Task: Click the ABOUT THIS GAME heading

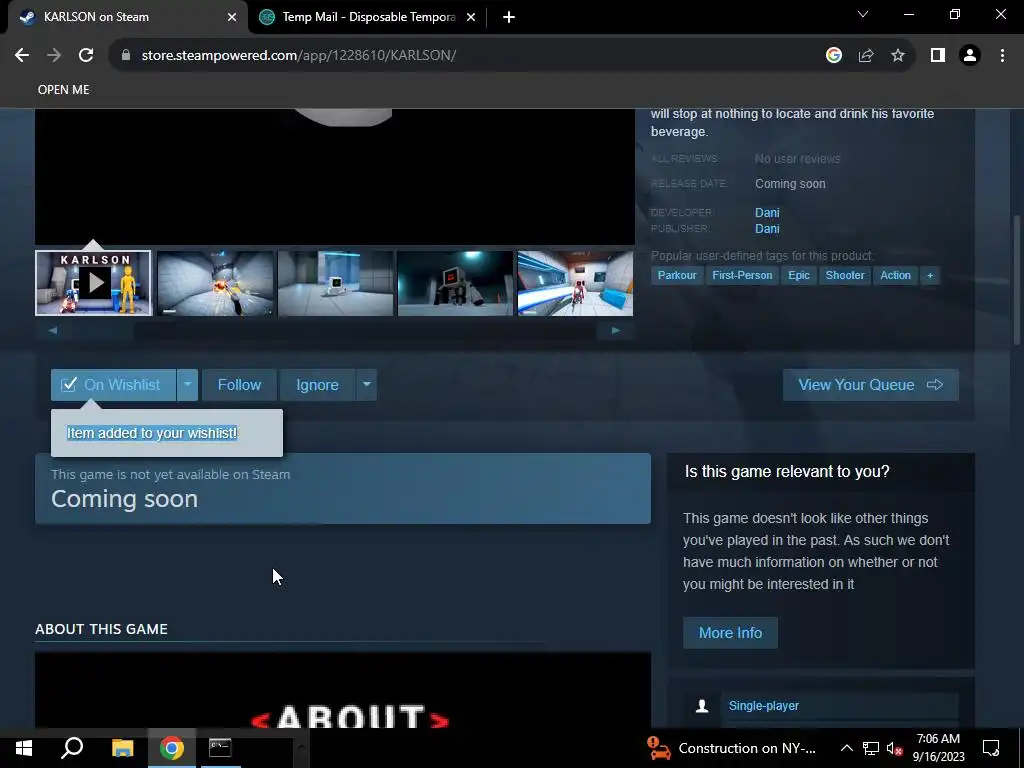Action: point(101,629)
